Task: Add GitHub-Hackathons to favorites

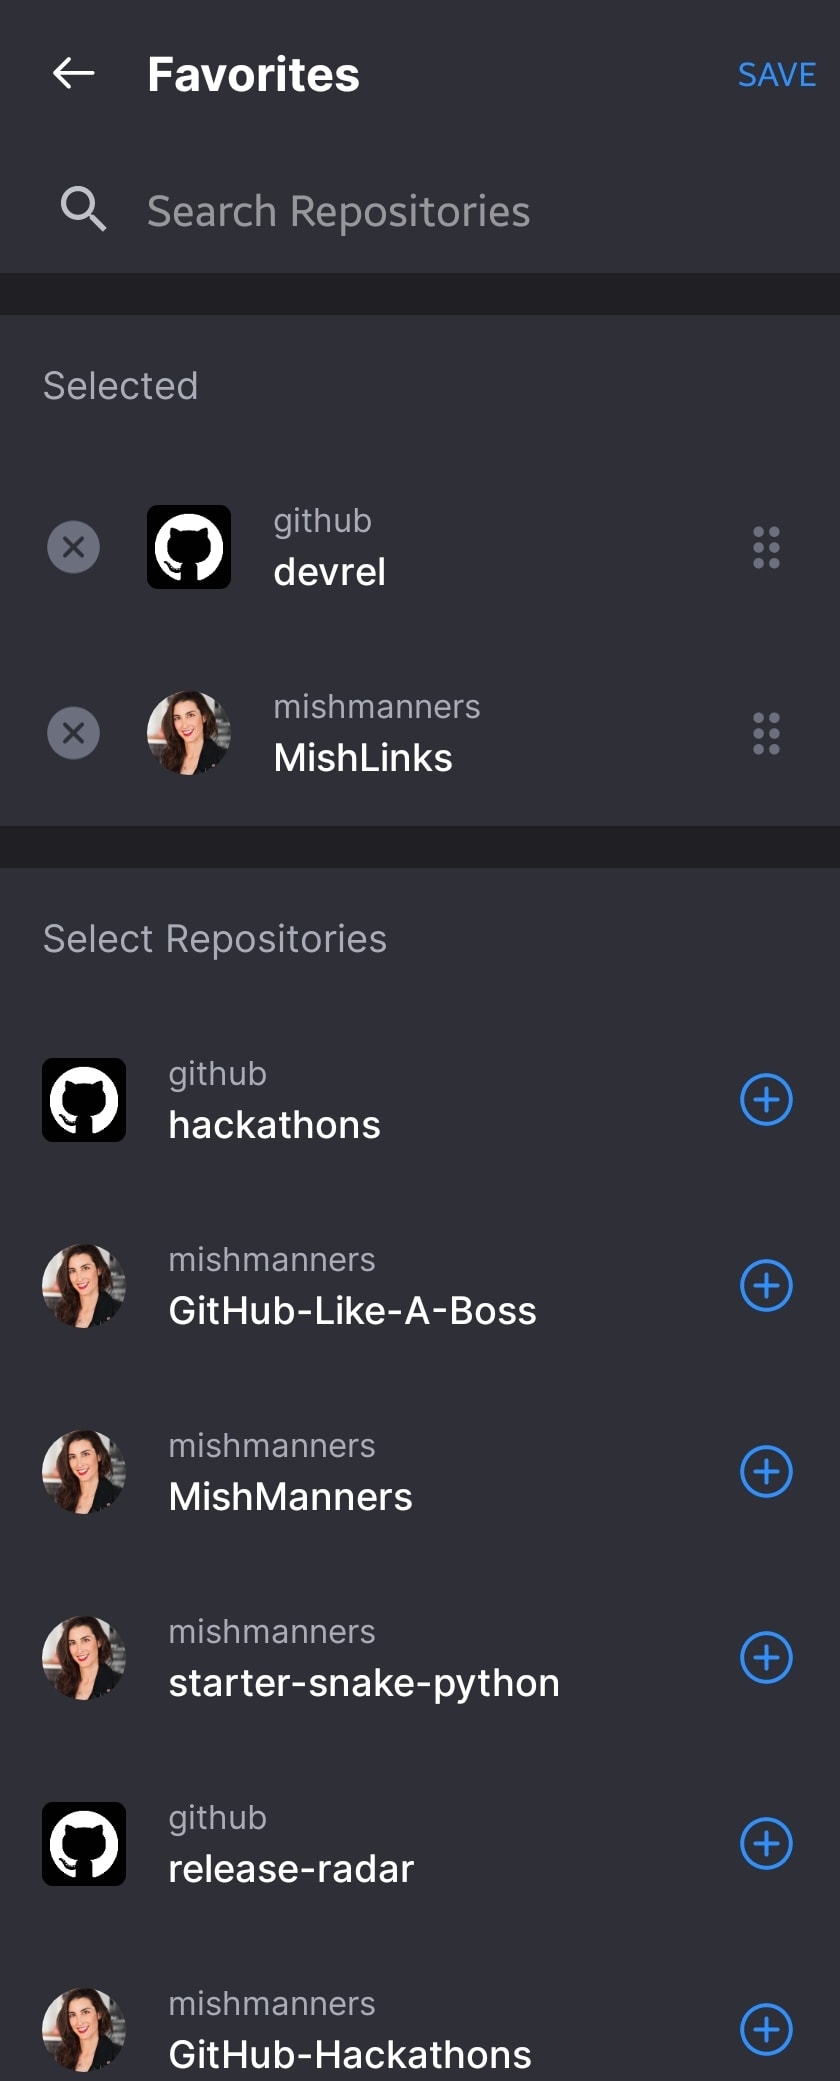Action: tap(766, 2030)
